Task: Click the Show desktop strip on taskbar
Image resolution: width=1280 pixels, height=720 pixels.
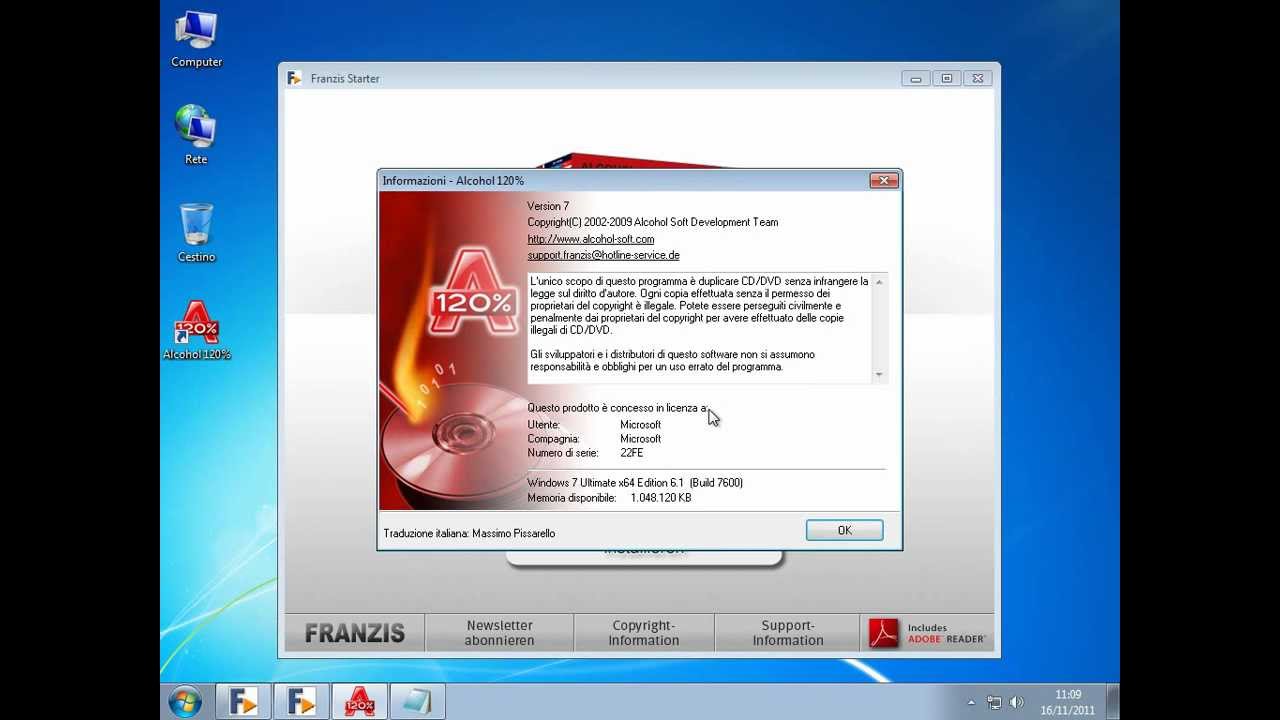Action: pyautogui.click(x=1113, y=702)
